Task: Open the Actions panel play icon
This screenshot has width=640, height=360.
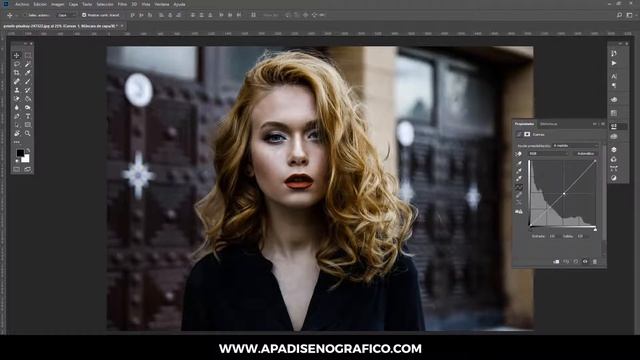Action: 614,63
